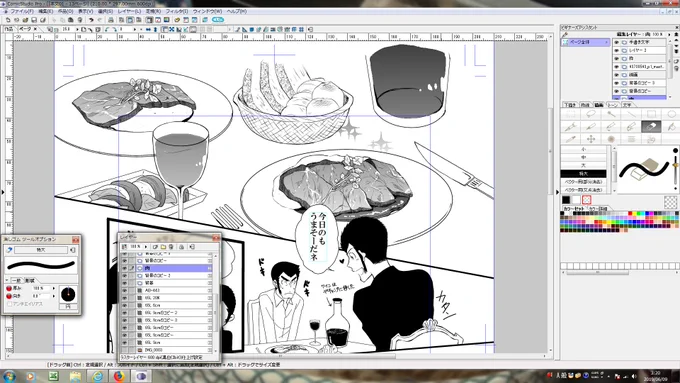
Task: Click the redo arrow in main toolbar
Action: [99, 20]
